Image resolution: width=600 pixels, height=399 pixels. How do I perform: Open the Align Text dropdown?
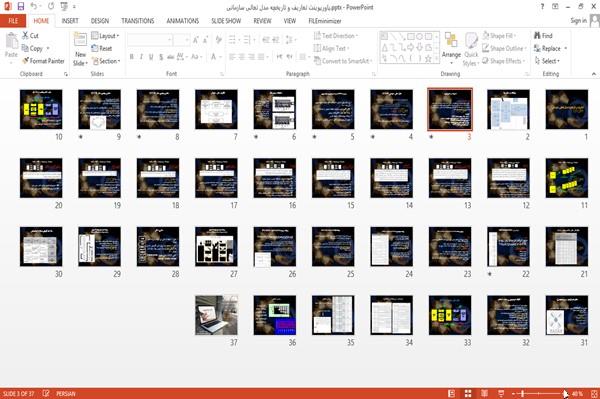(x=331, y=48)
